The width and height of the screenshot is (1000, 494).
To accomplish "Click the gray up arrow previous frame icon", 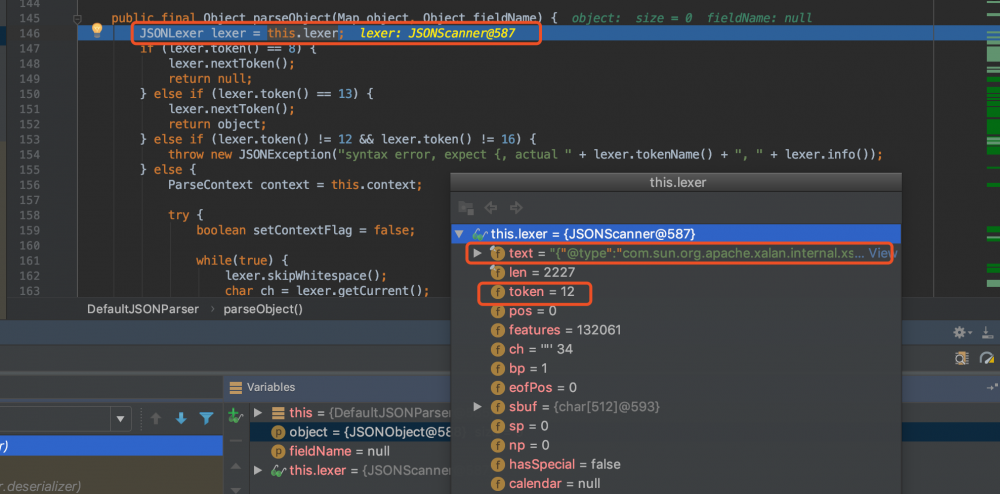I will (156, 419).
